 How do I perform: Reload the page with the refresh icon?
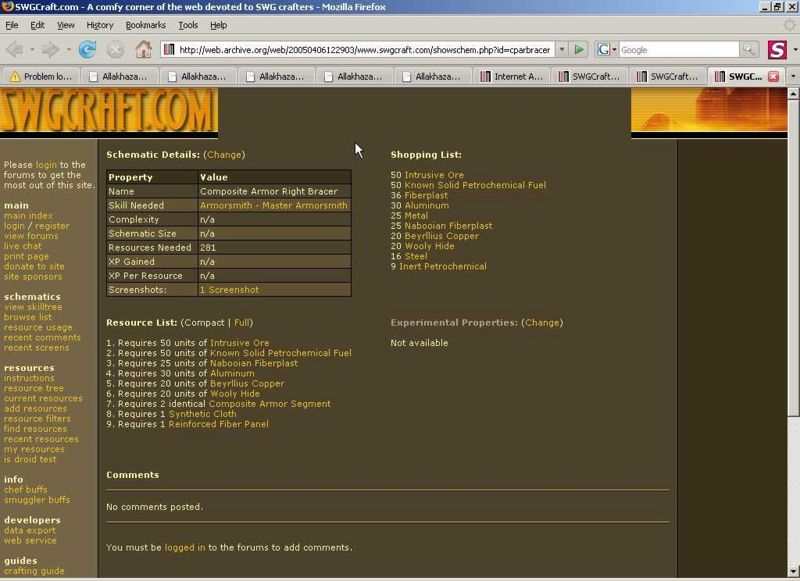tap(88, 49)
